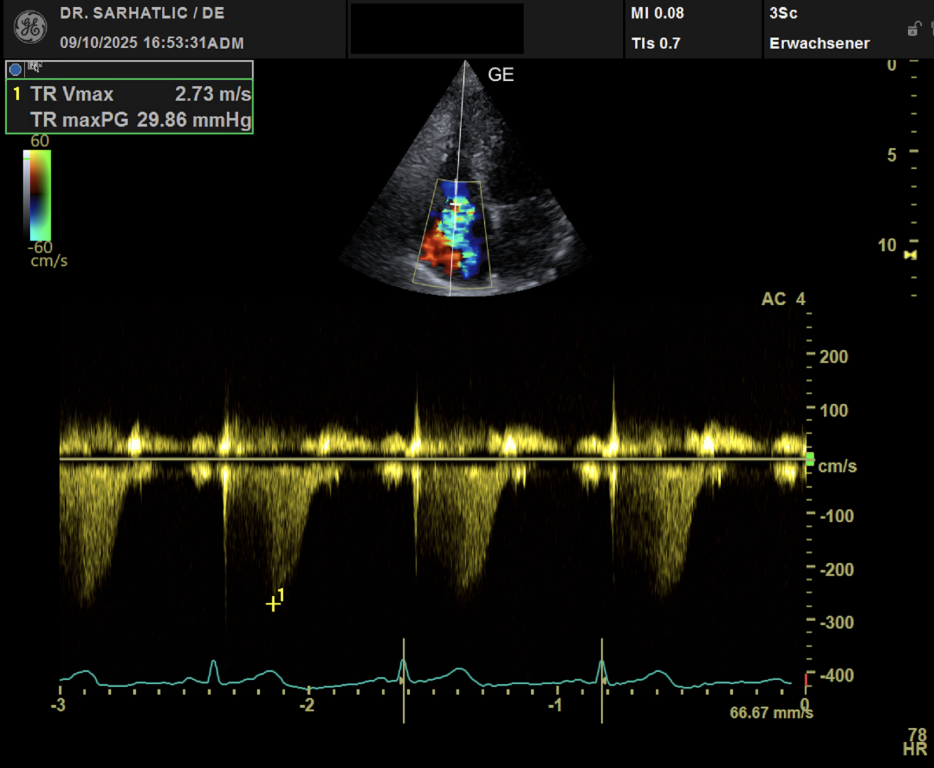Click the -2 second timeline marker
The image size is (934, 768).
[x=308, y=705]
